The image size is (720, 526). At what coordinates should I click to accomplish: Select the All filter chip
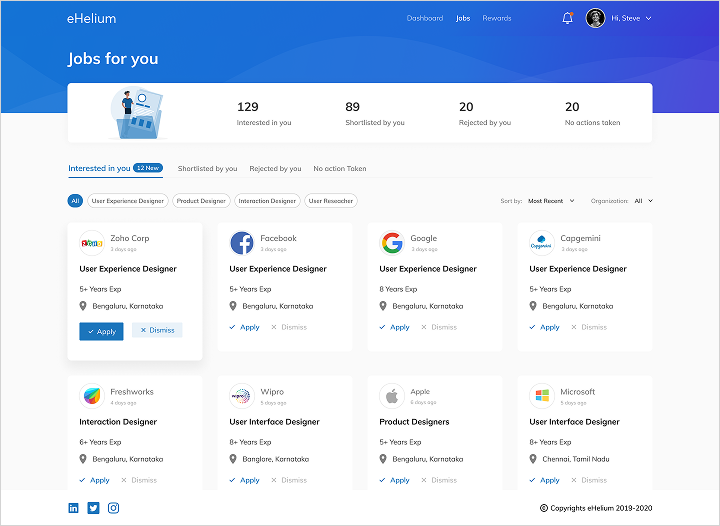(75, 201)
